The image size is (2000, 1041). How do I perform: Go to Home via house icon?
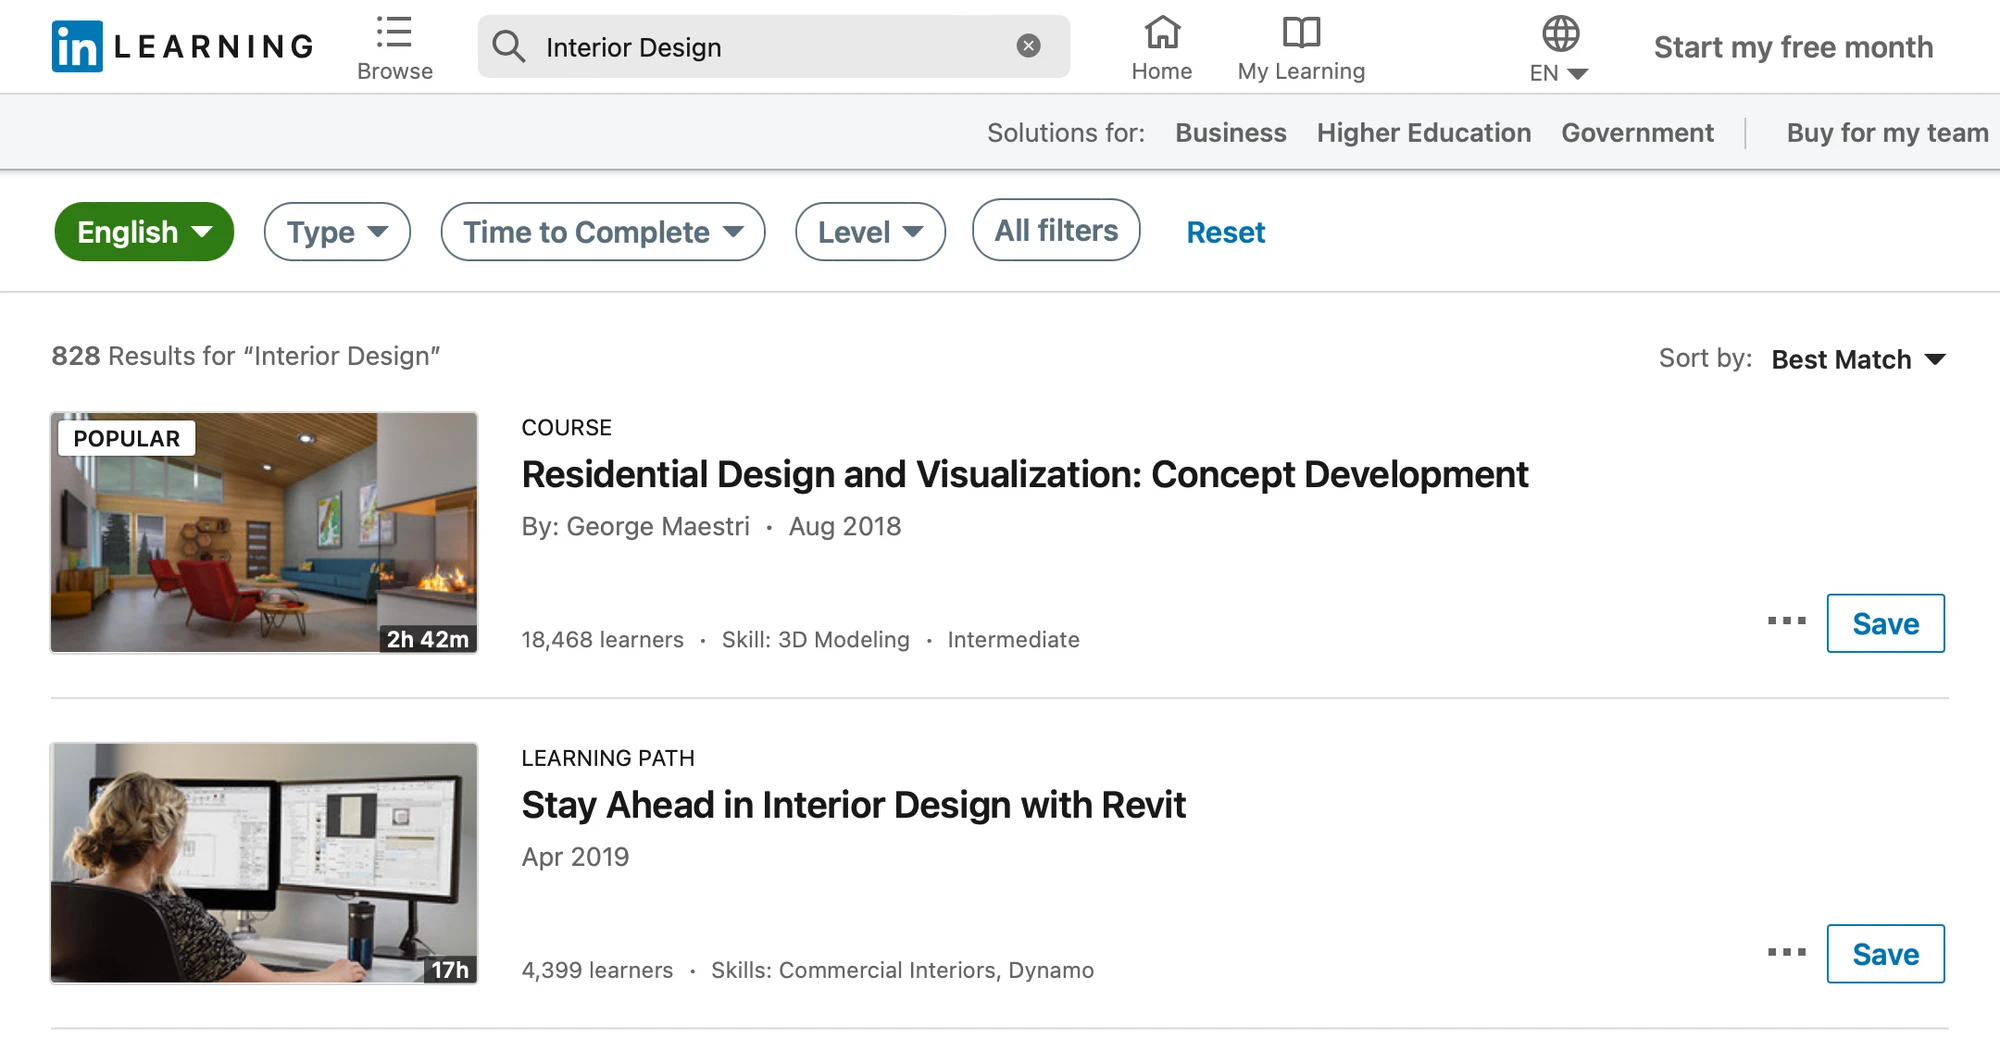click(x=1161, y=34)
